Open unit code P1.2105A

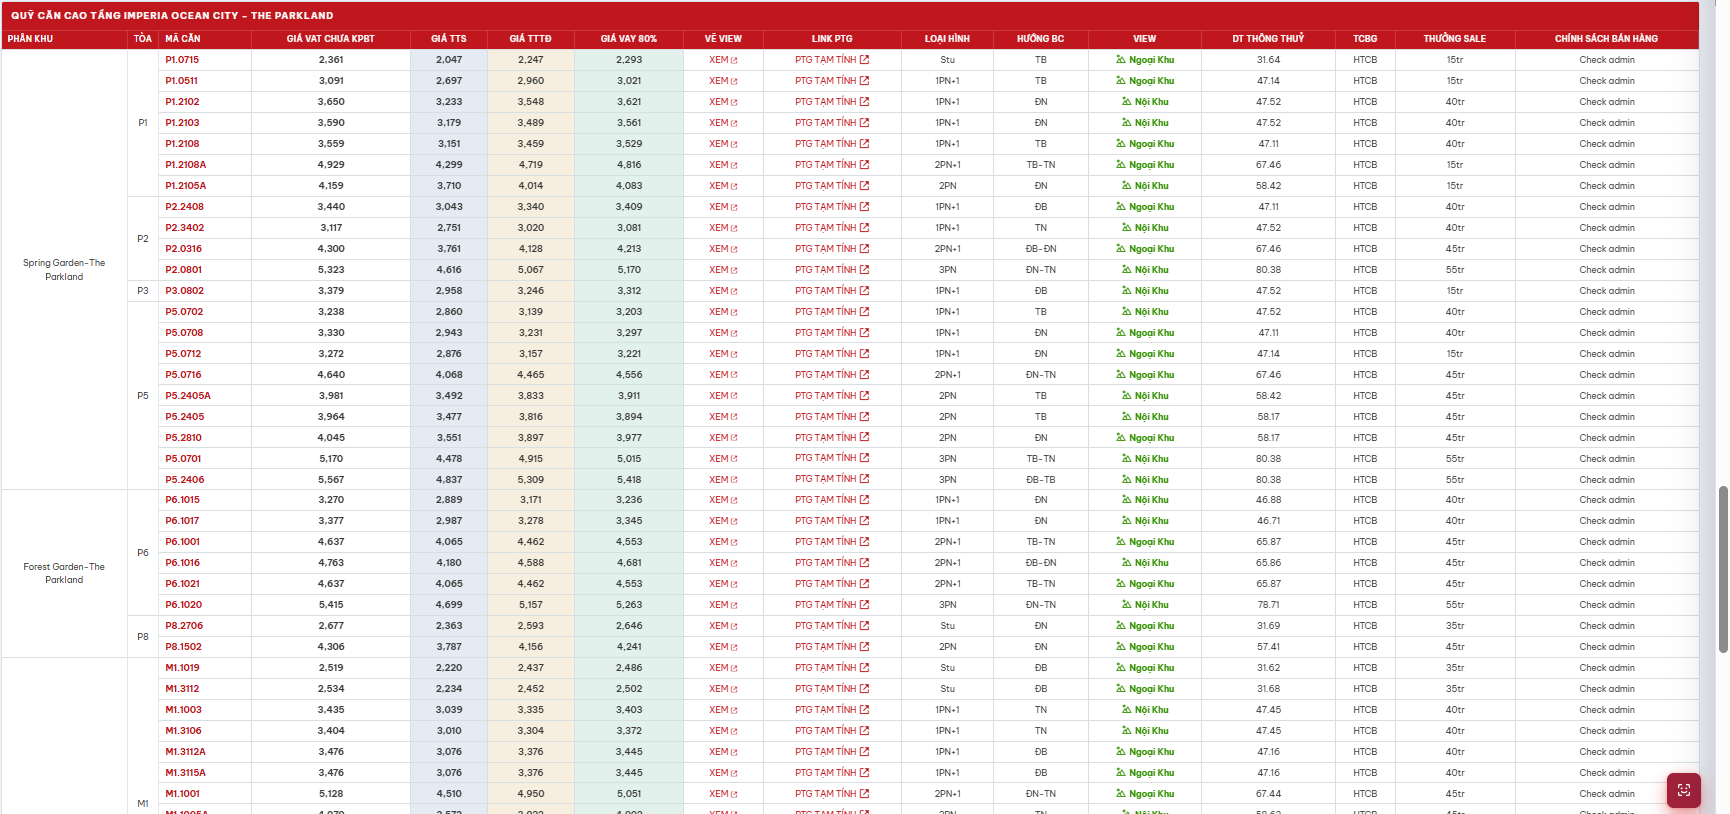click(x=186, y=186)
